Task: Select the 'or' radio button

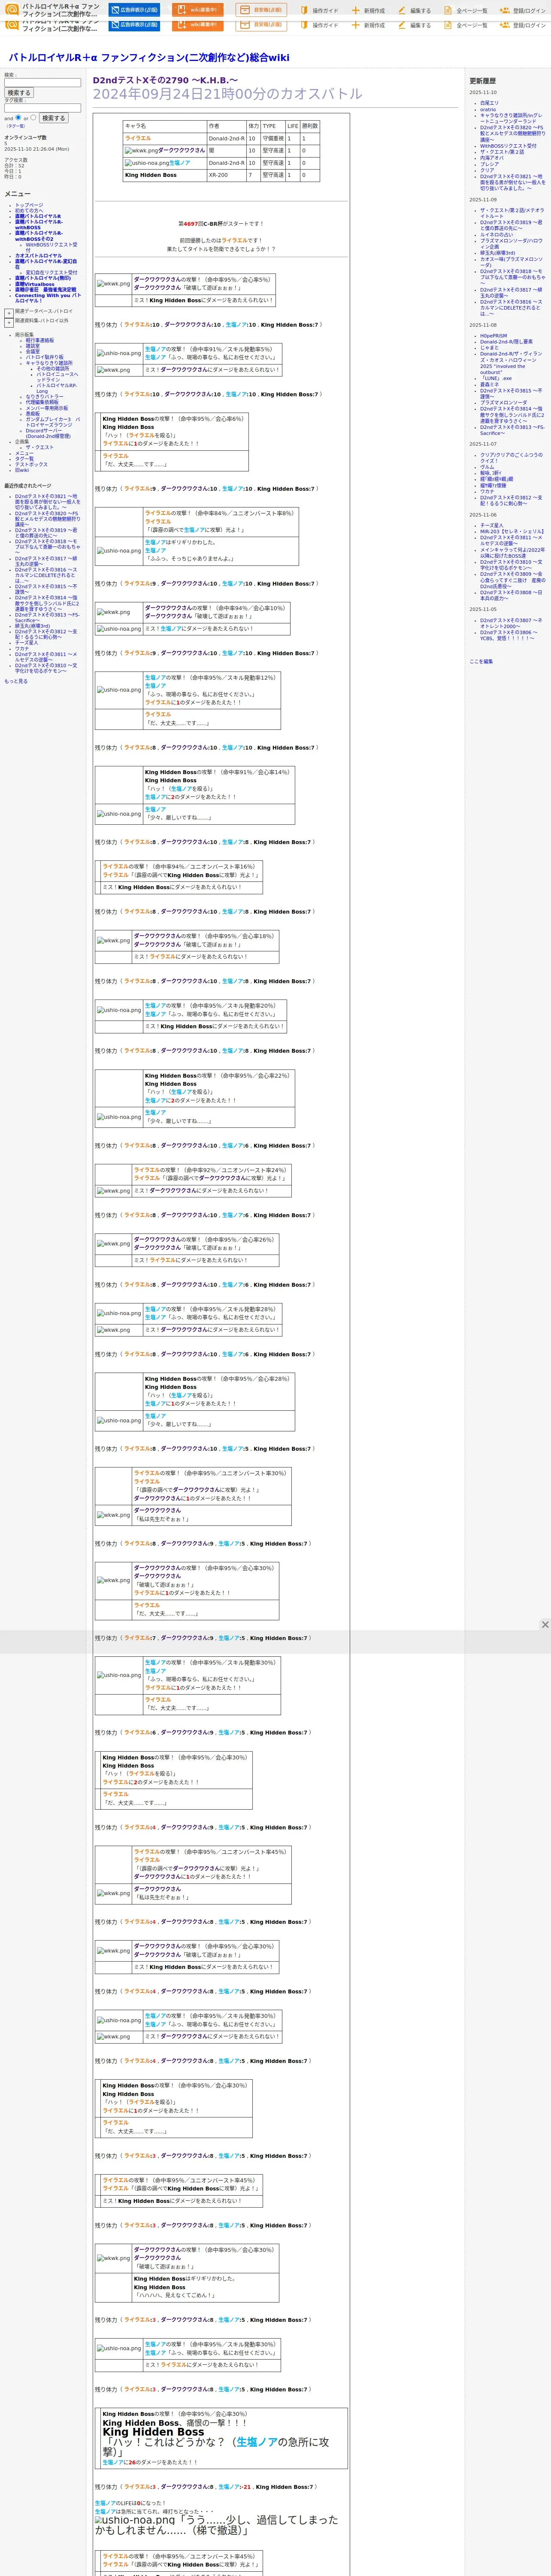Action: (x=34, y=117)
